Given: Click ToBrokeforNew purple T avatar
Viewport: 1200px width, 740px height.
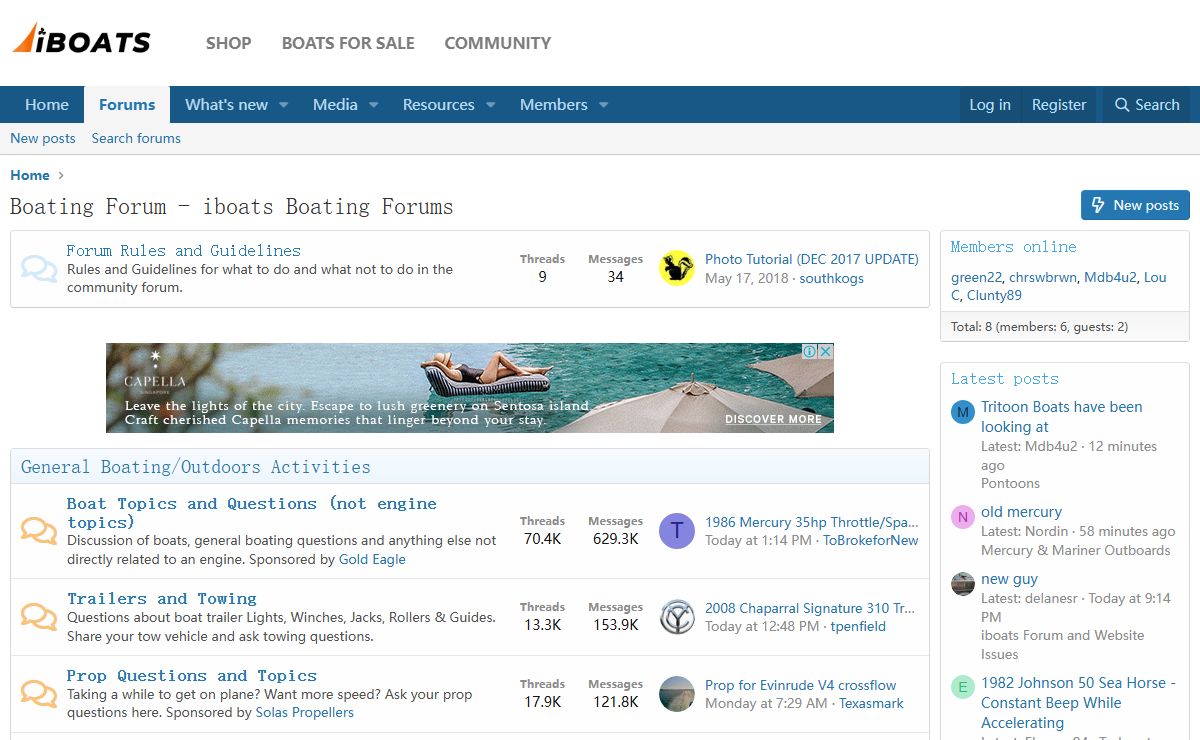Looking at the screenshot, I should point(677,530).
